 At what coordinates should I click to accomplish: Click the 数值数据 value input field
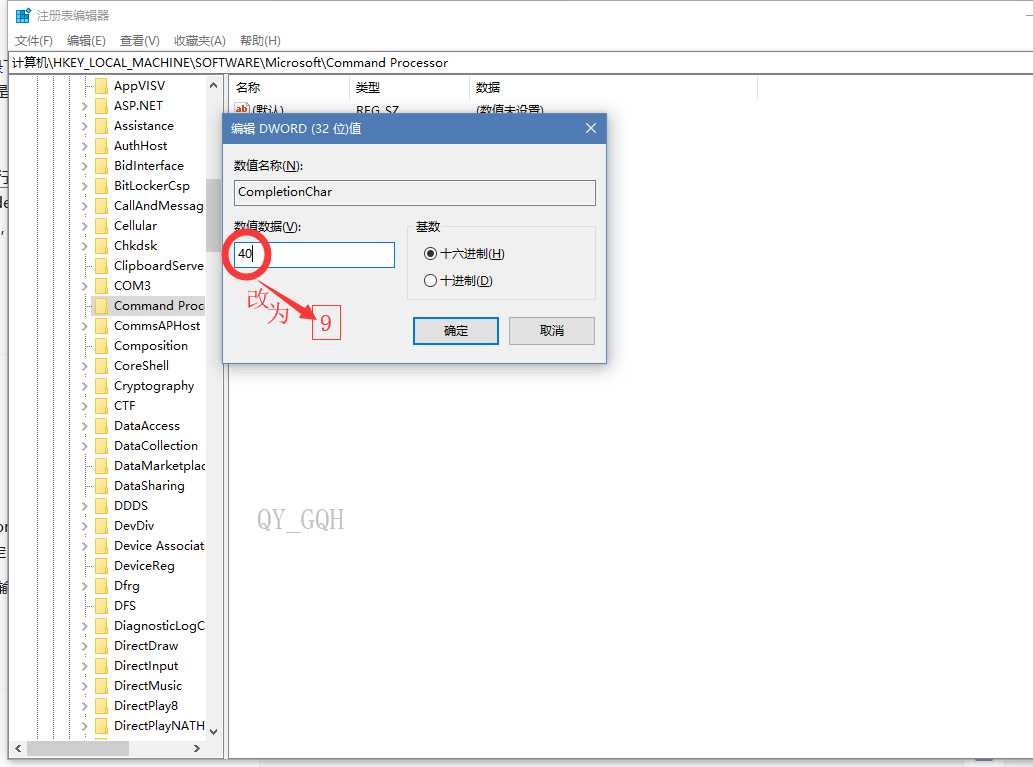pyautogui.click(x=314, y=254)
